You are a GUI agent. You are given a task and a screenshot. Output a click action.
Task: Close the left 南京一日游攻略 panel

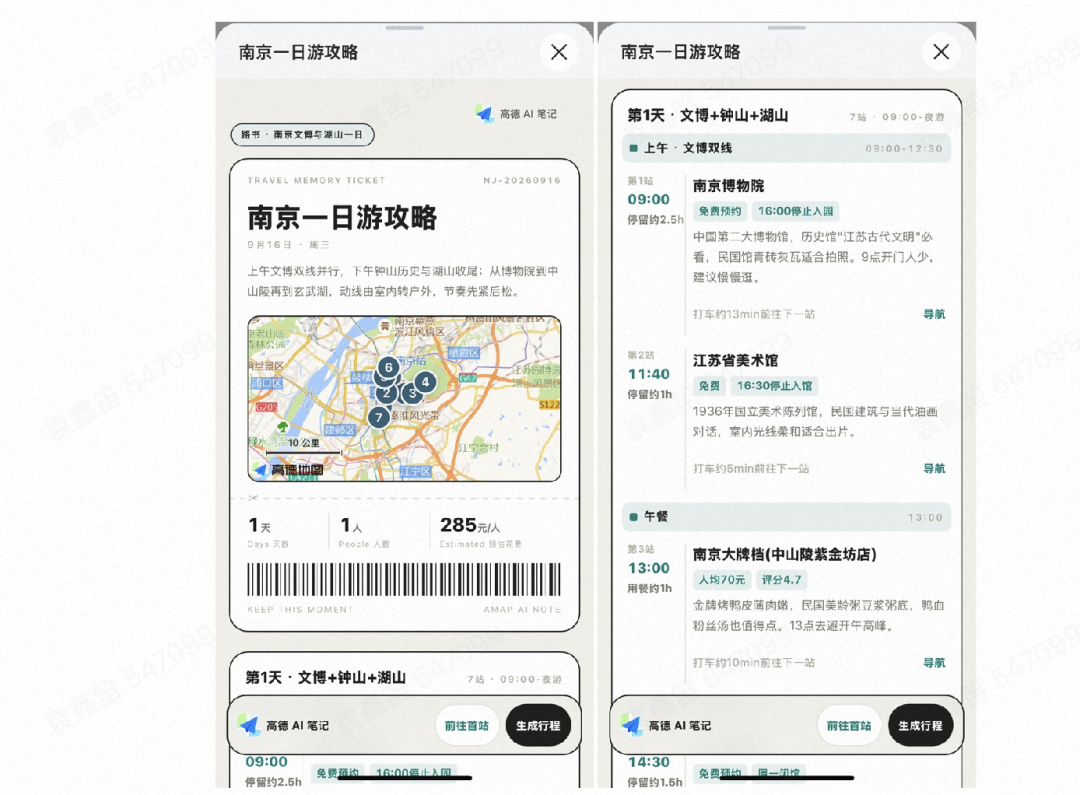[559, 52]
